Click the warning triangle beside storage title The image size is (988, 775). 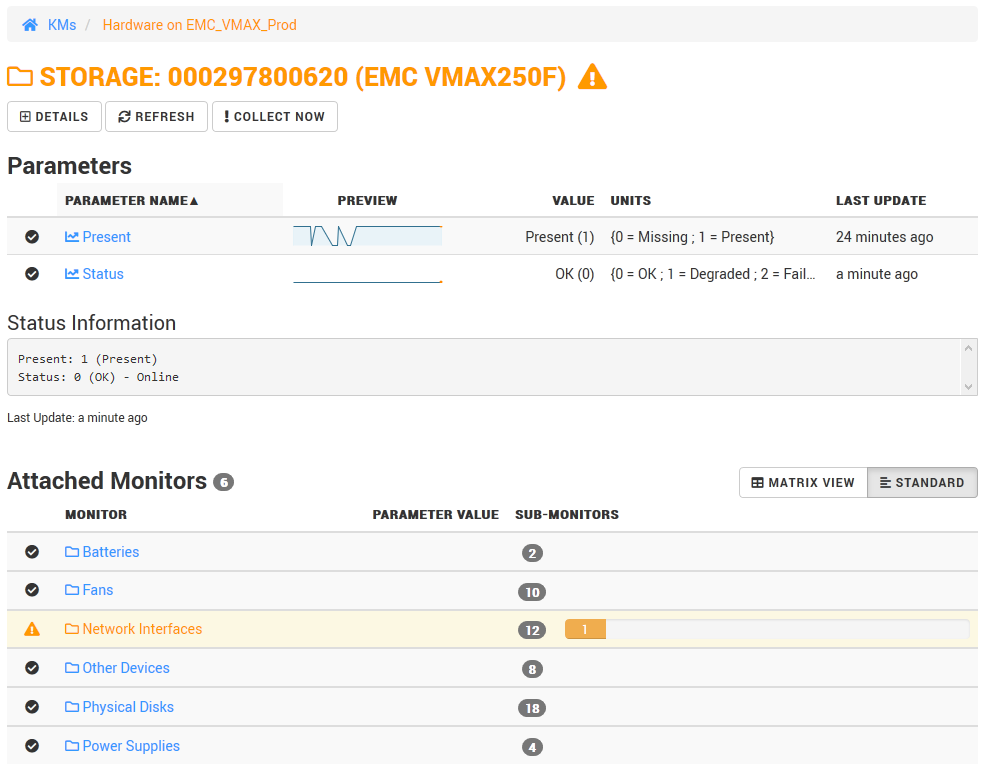tap(592, 77)
